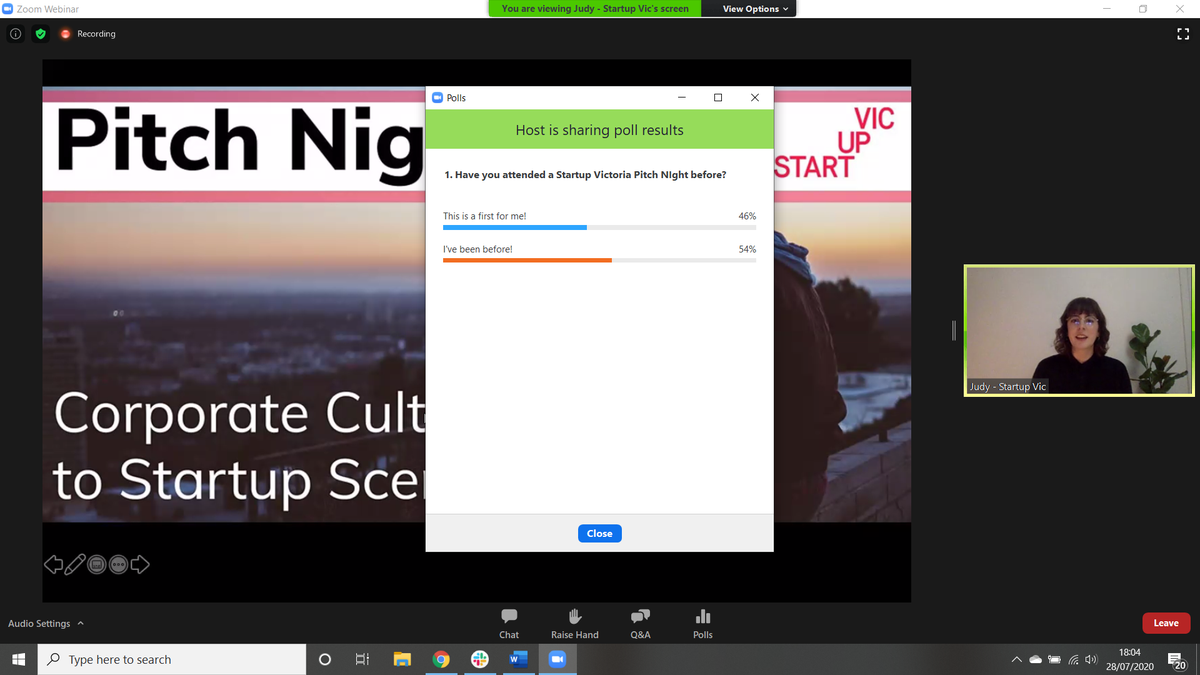Click the 54% result value
1200x675 pixels.
(746, 249)
